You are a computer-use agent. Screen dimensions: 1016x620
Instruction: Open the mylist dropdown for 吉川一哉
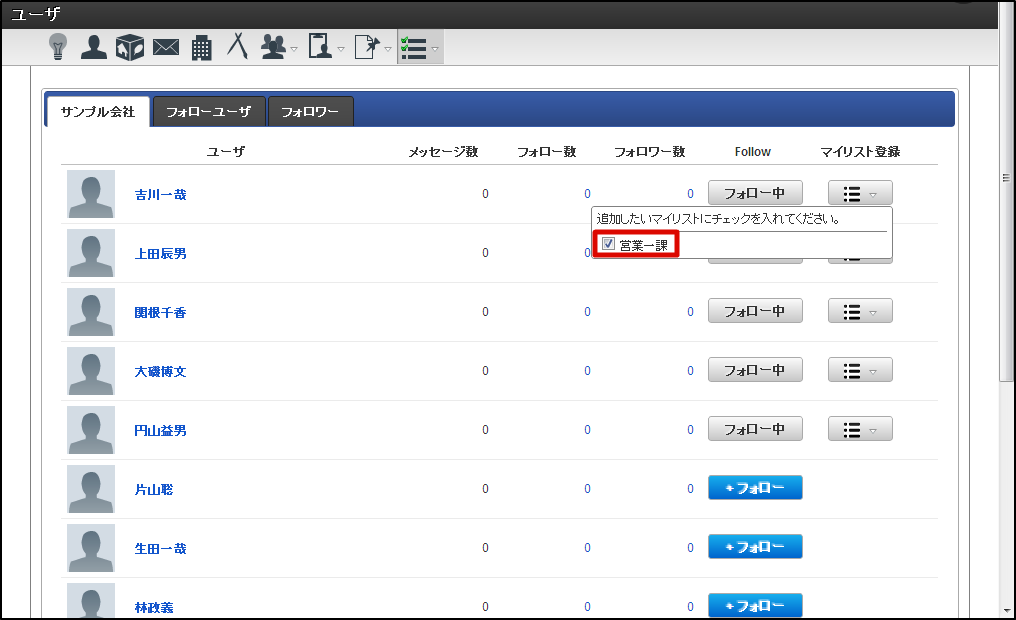[860, 194]
